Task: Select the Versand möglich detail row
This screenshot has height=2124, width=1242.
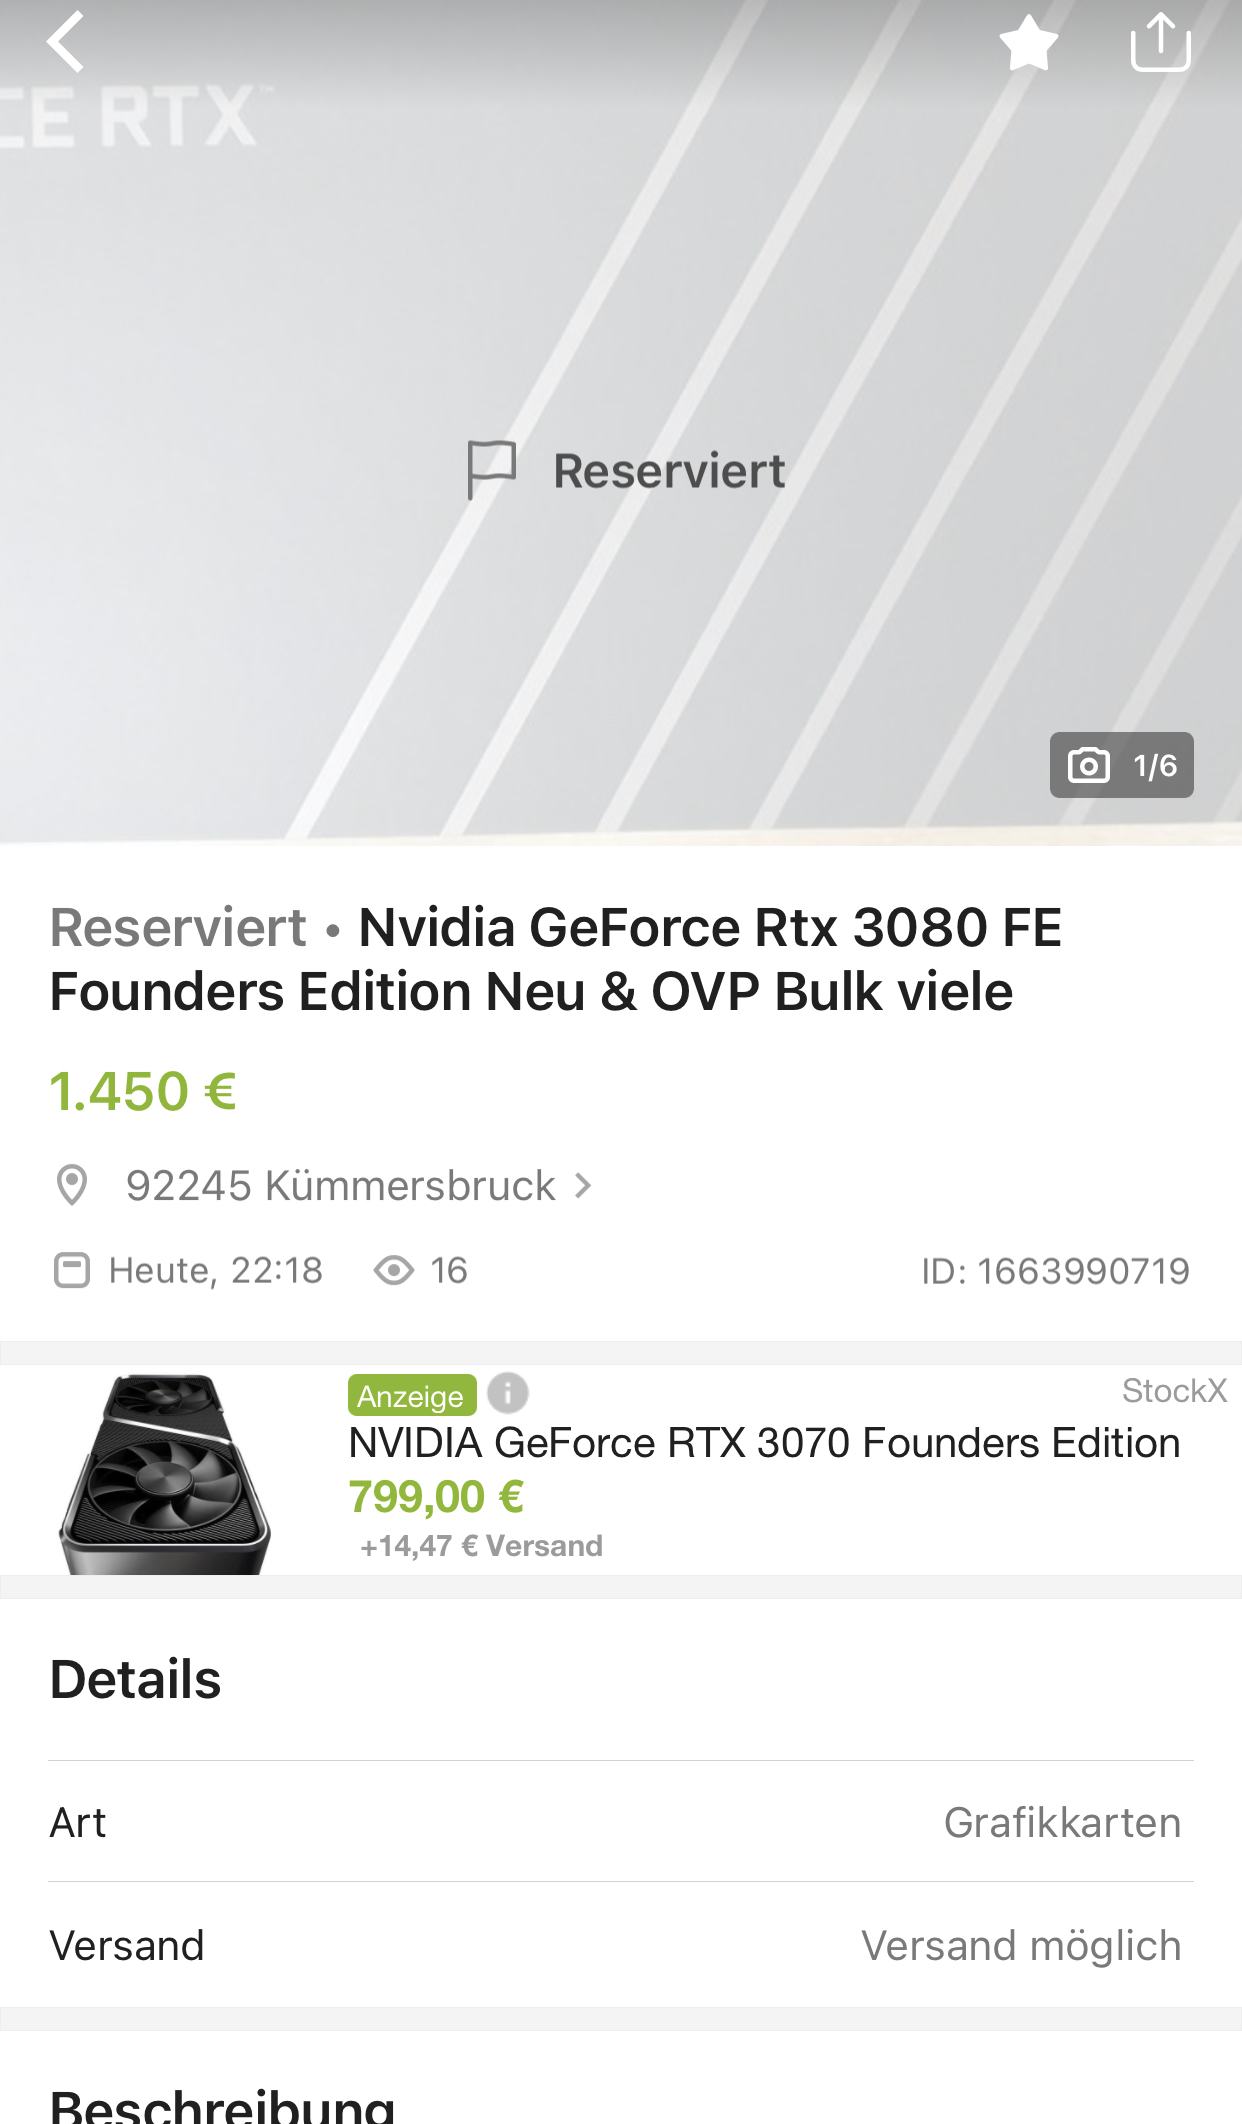Action: click(x=620, y=1945)
